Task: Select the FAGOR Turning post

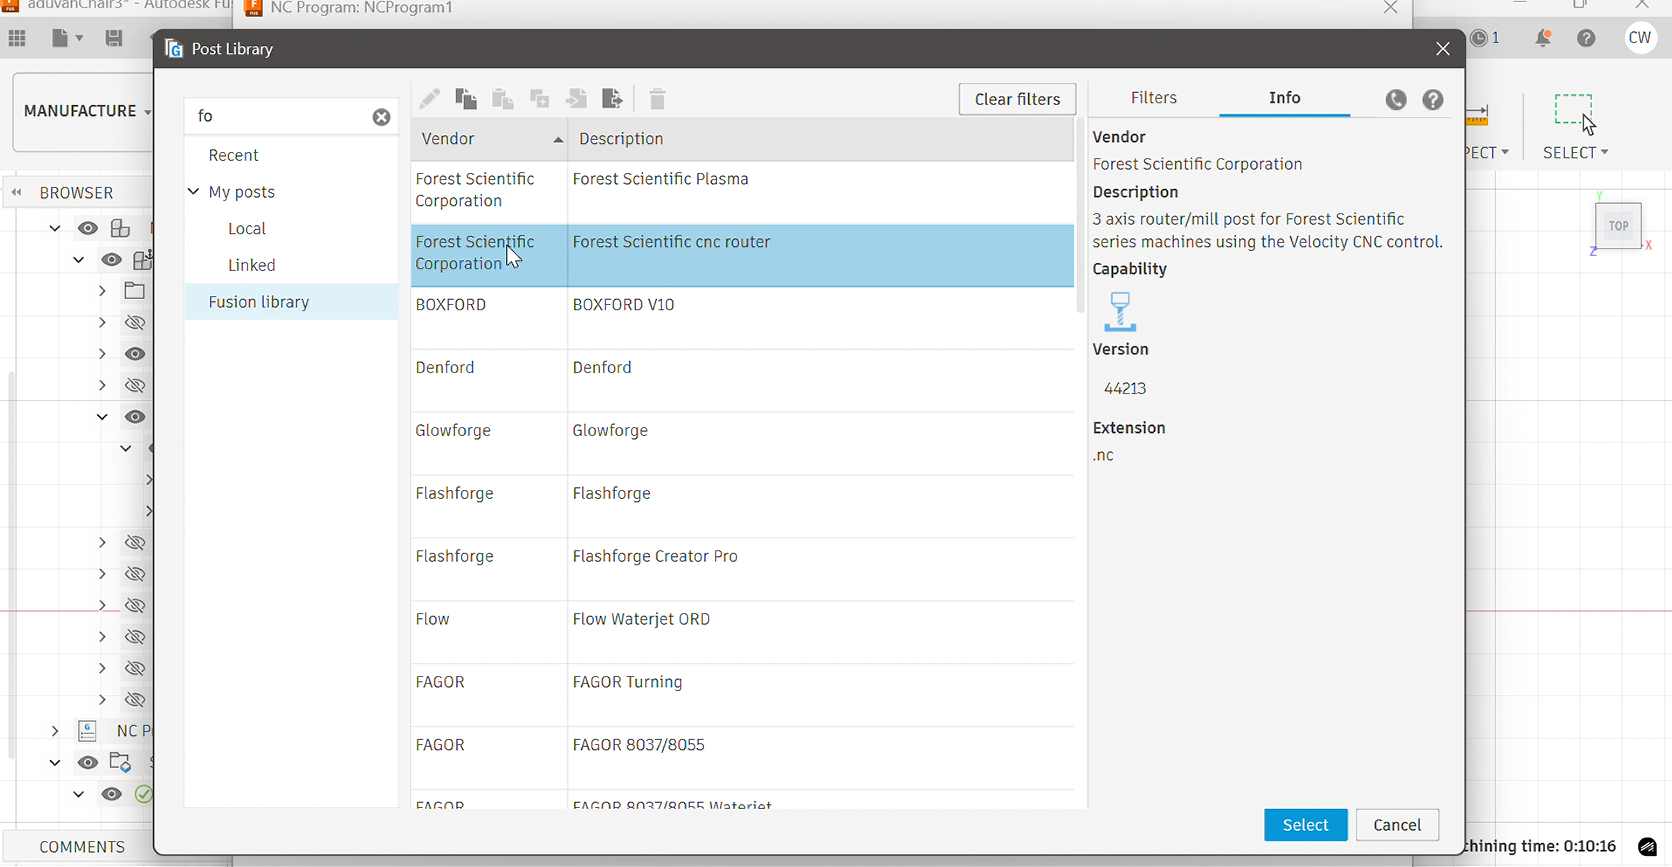Action: (x=743, y=695)
